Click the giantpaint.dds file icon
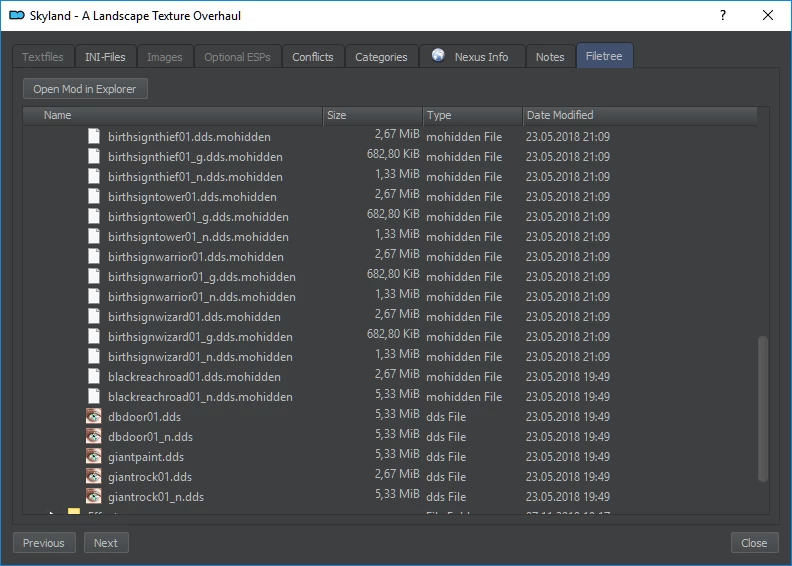Viewport: 792px width, 566px height. [93, 456]
